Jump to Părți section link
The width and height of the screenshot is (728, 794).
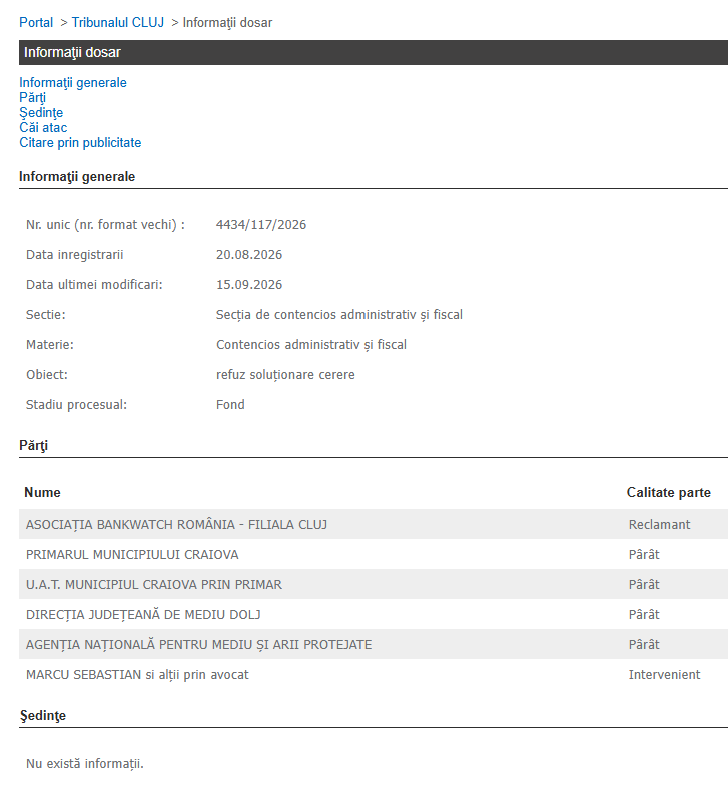(x=32, y=97)
